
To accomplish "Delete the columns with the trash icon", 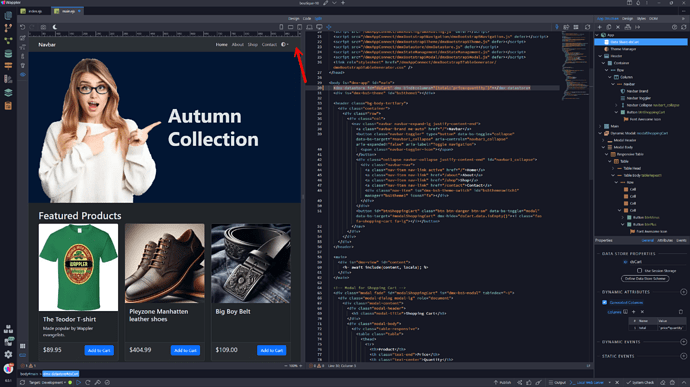I will point(681,312).
